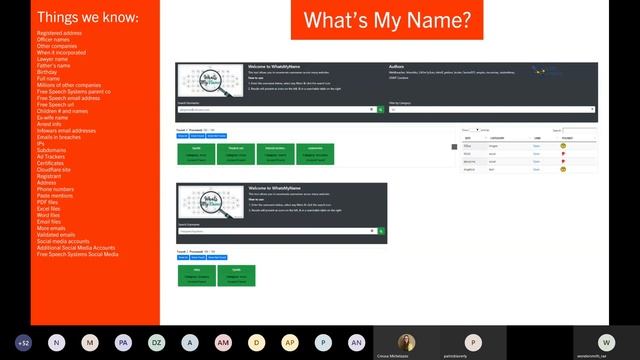Viewport: 640px width, 360px height.
Task: Select participant avatar with initial M
Action: click(90, 343)
